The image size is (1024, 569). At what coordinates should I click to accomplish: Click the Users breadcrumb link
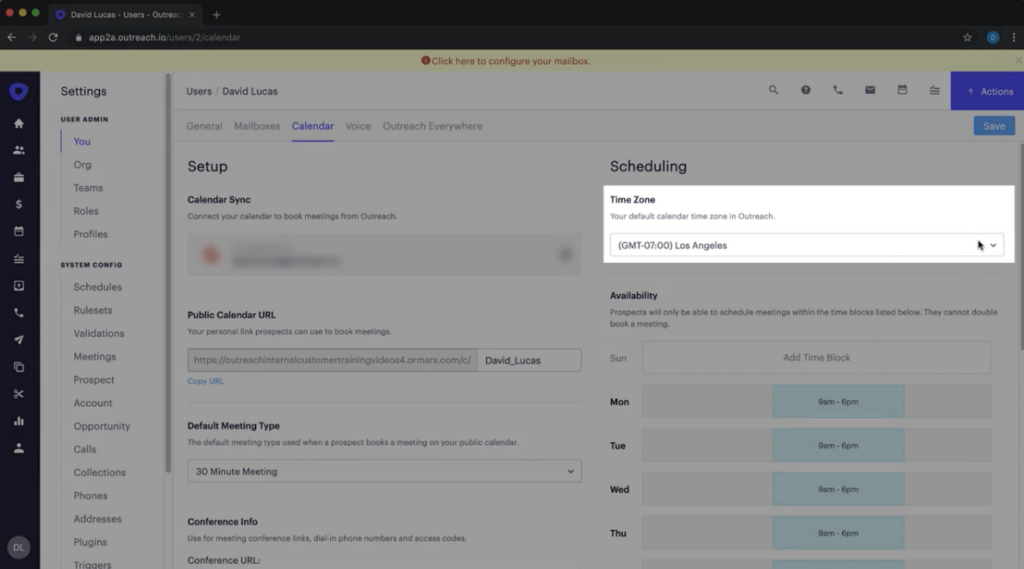coord(199,91)
